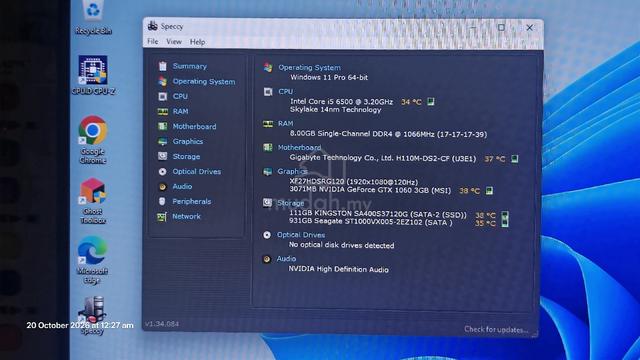
Task: Select Motherboard in the sidebar
Action: (x=194, y=127)
